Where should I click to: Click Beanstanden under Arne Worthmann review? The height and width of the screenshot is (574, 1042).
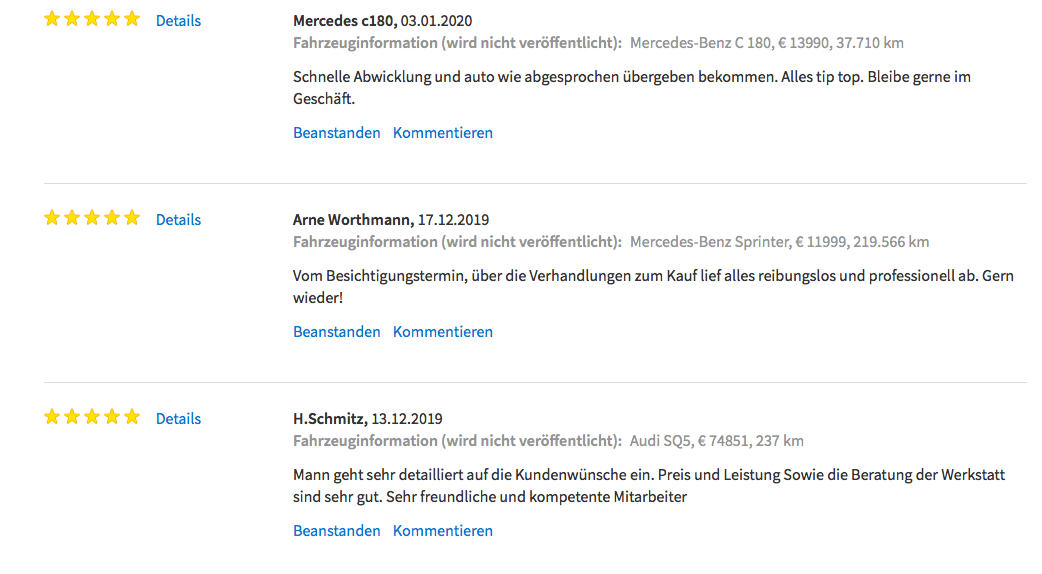tap(337, 332)
